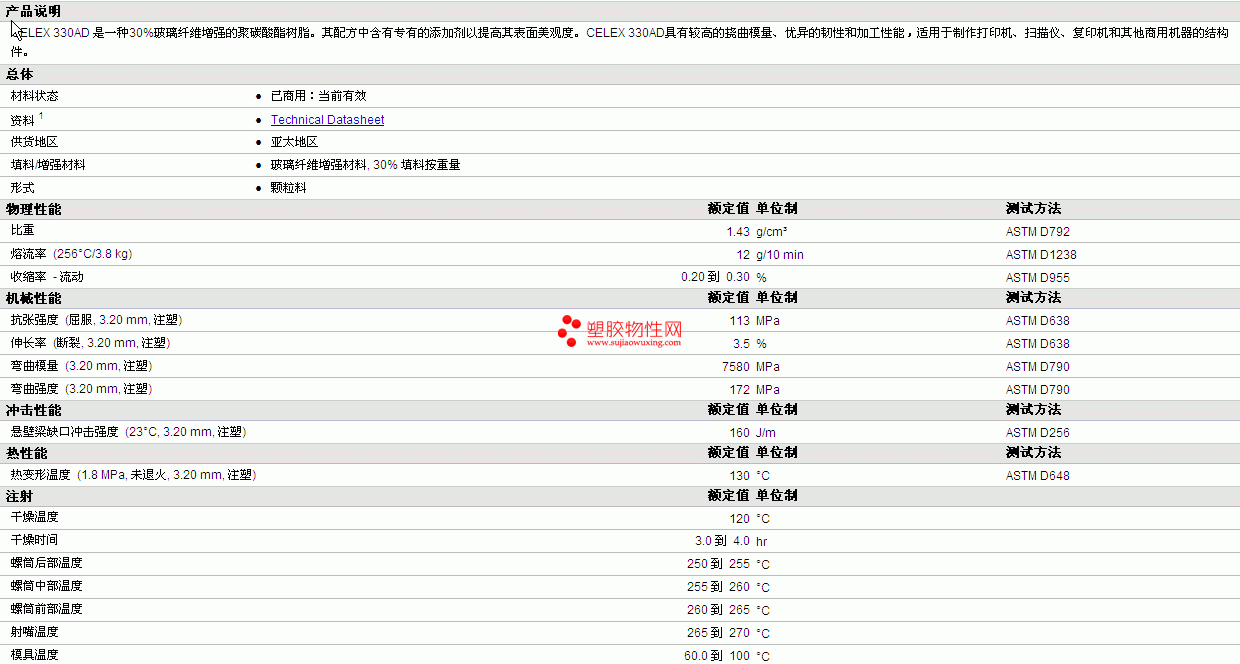This screenshot has width=1240, height=664.
Task: Click the 热性能 section header
Action: click(26, 453)
